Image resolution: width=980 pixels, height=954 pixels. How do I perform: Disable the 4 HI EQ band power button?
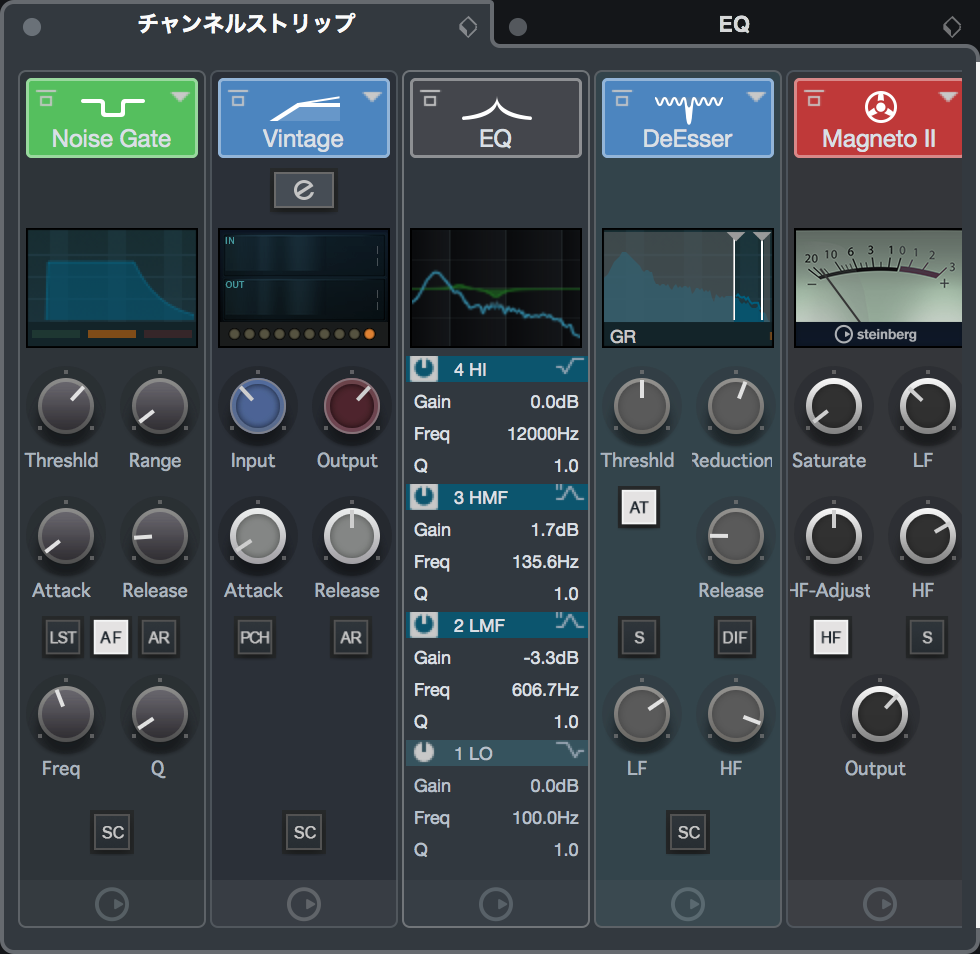425,370
